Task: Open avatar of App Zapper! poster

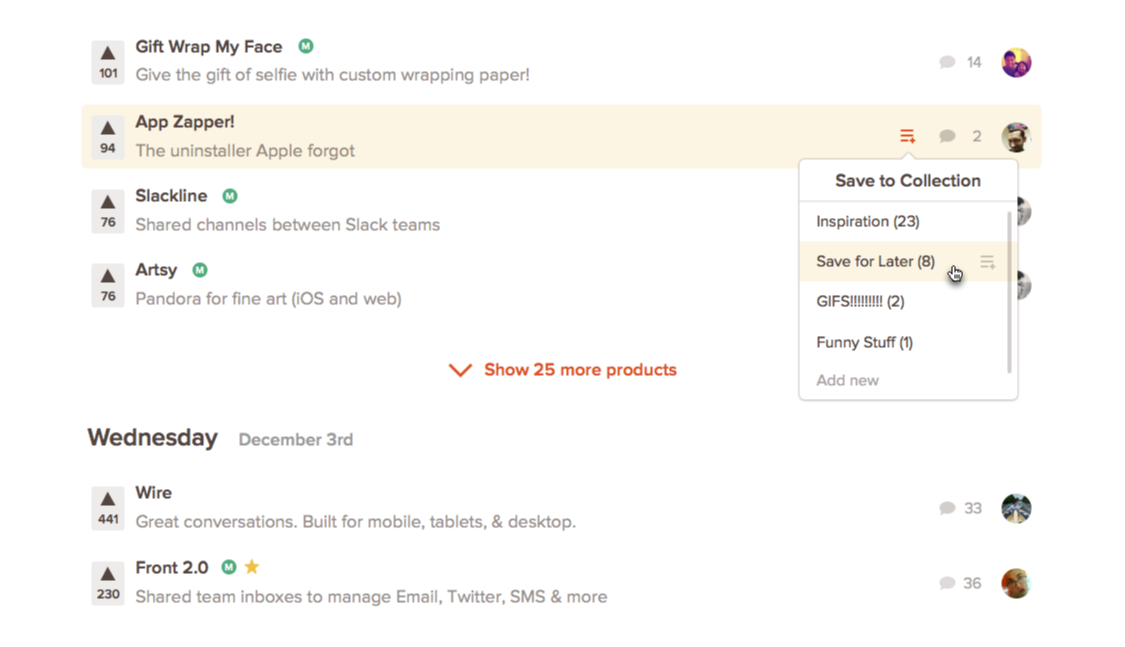Action: coord(1016,136)
